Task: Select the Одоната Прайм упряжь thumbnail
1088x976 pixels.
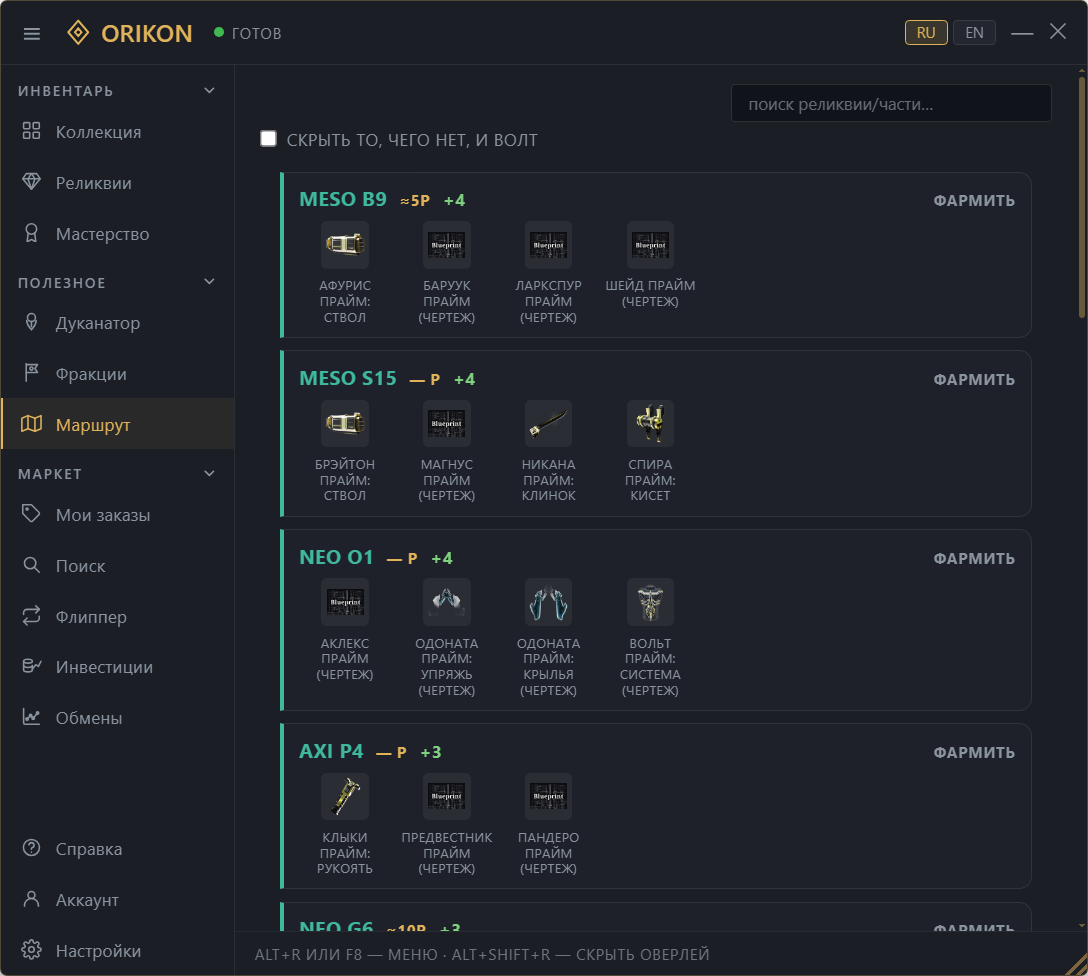Action: pos(447,602)
